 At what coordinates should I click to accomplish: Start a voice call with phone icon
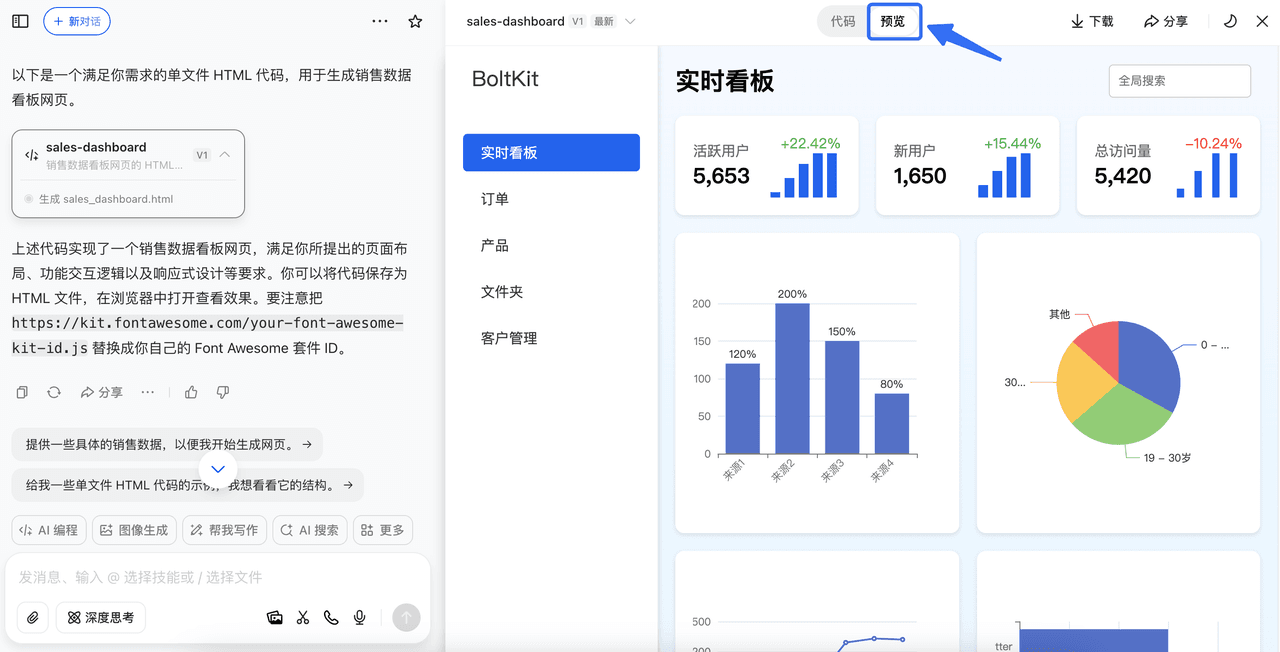click(x=331, y=618)
